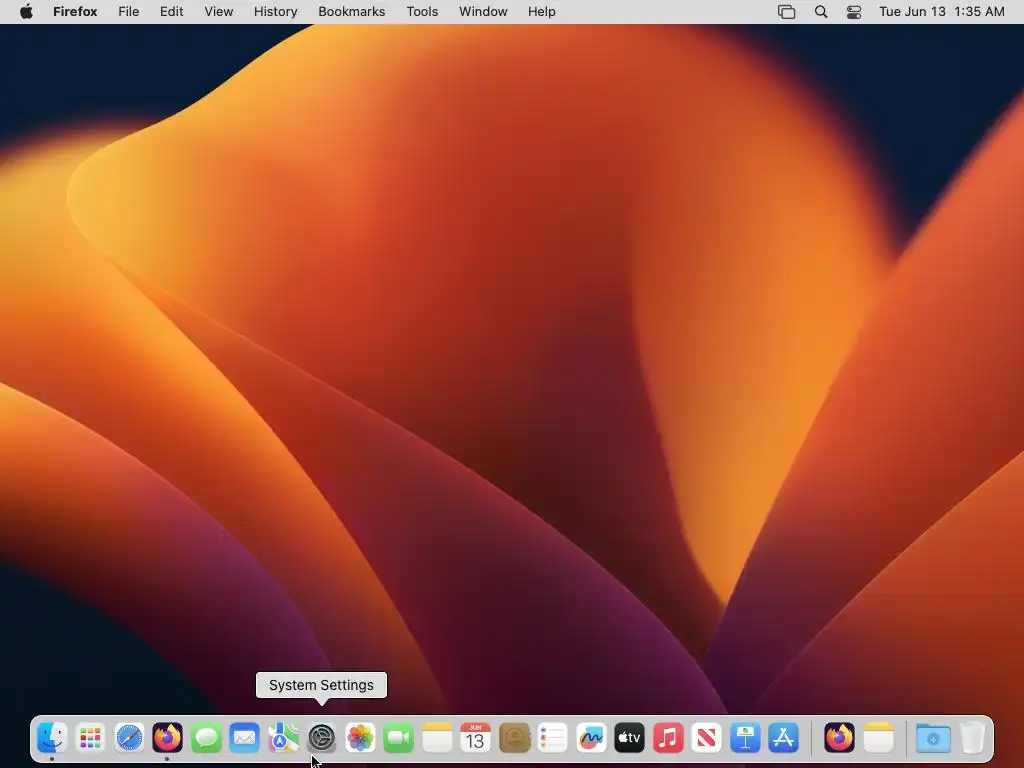Open Freeform from the Dock
This screenshot has width=1024, height=768.
[x=591, y=738]
